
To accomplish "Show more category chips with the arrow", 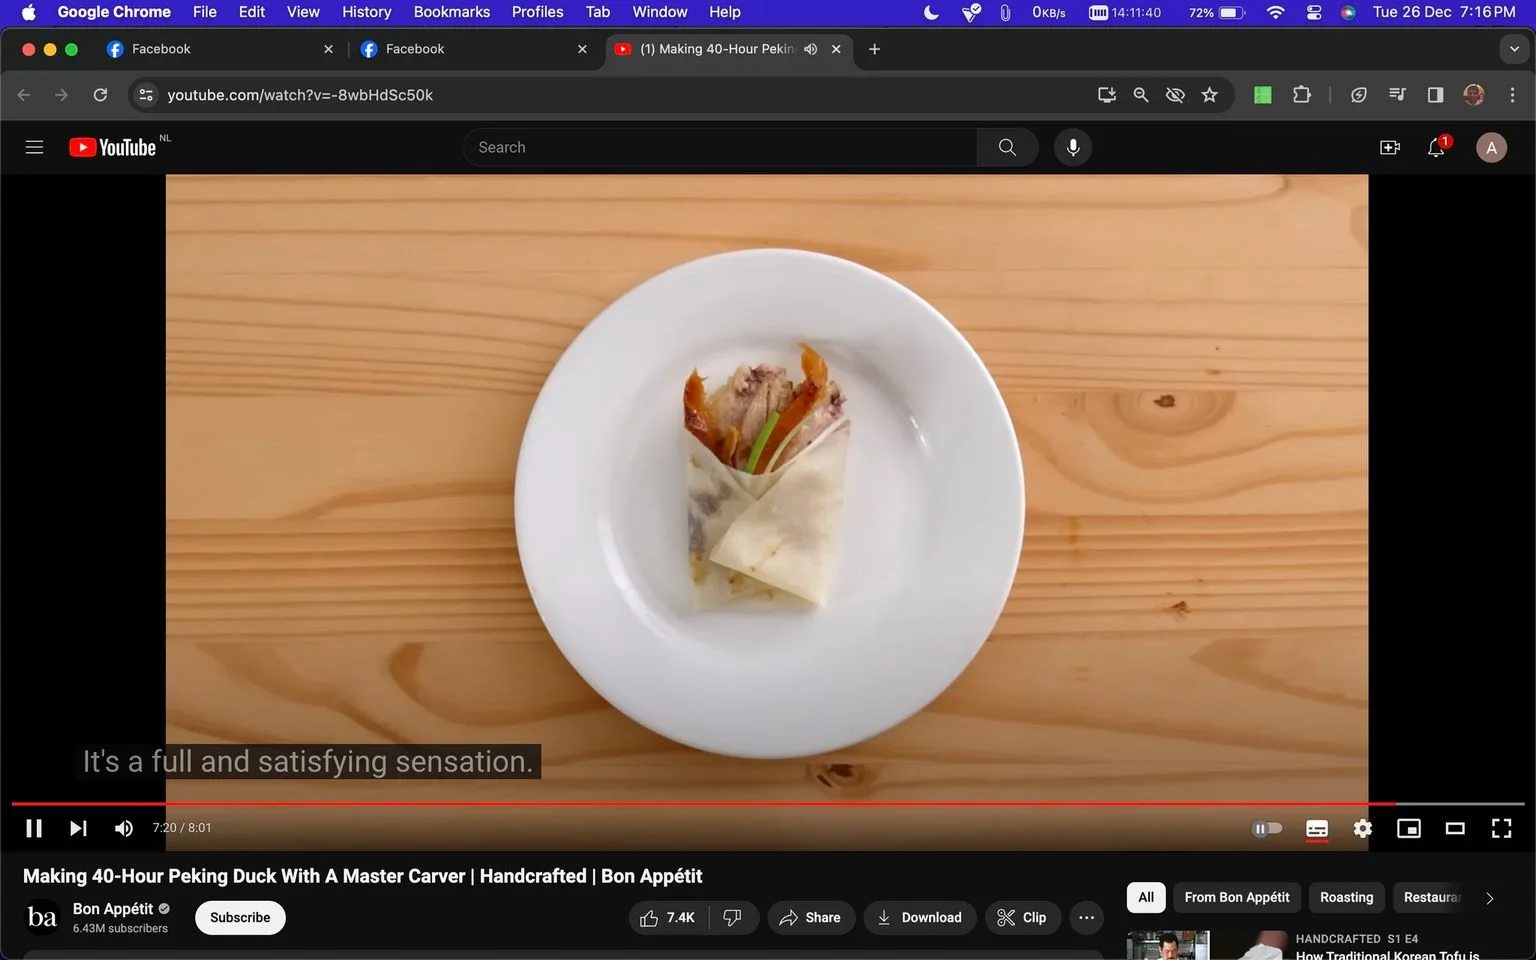I will [x=1489, y=898].
